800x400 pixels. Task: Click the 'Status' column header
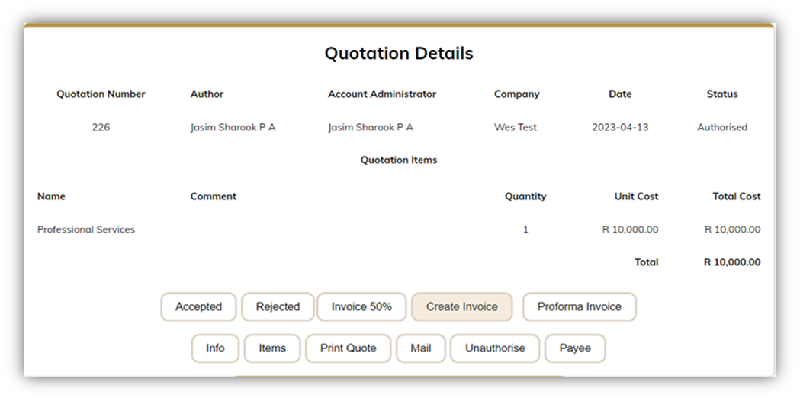tap(722, 94)
